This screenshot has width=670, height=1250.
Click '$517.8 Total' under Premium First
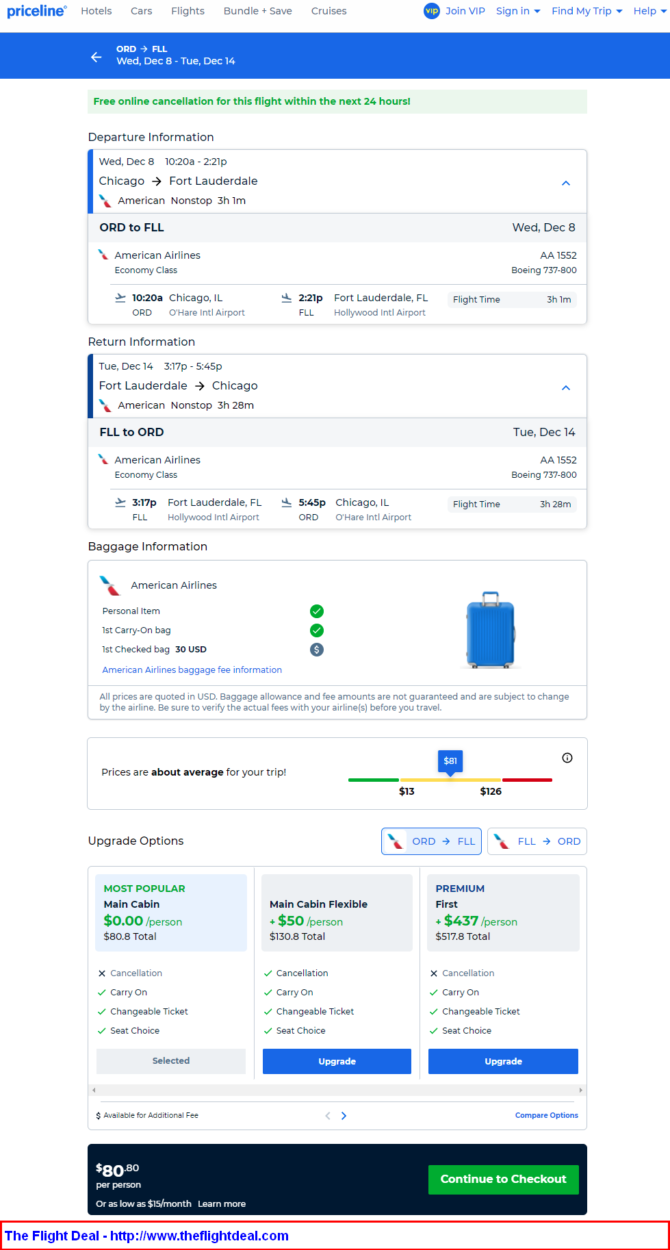coord(463,936)
